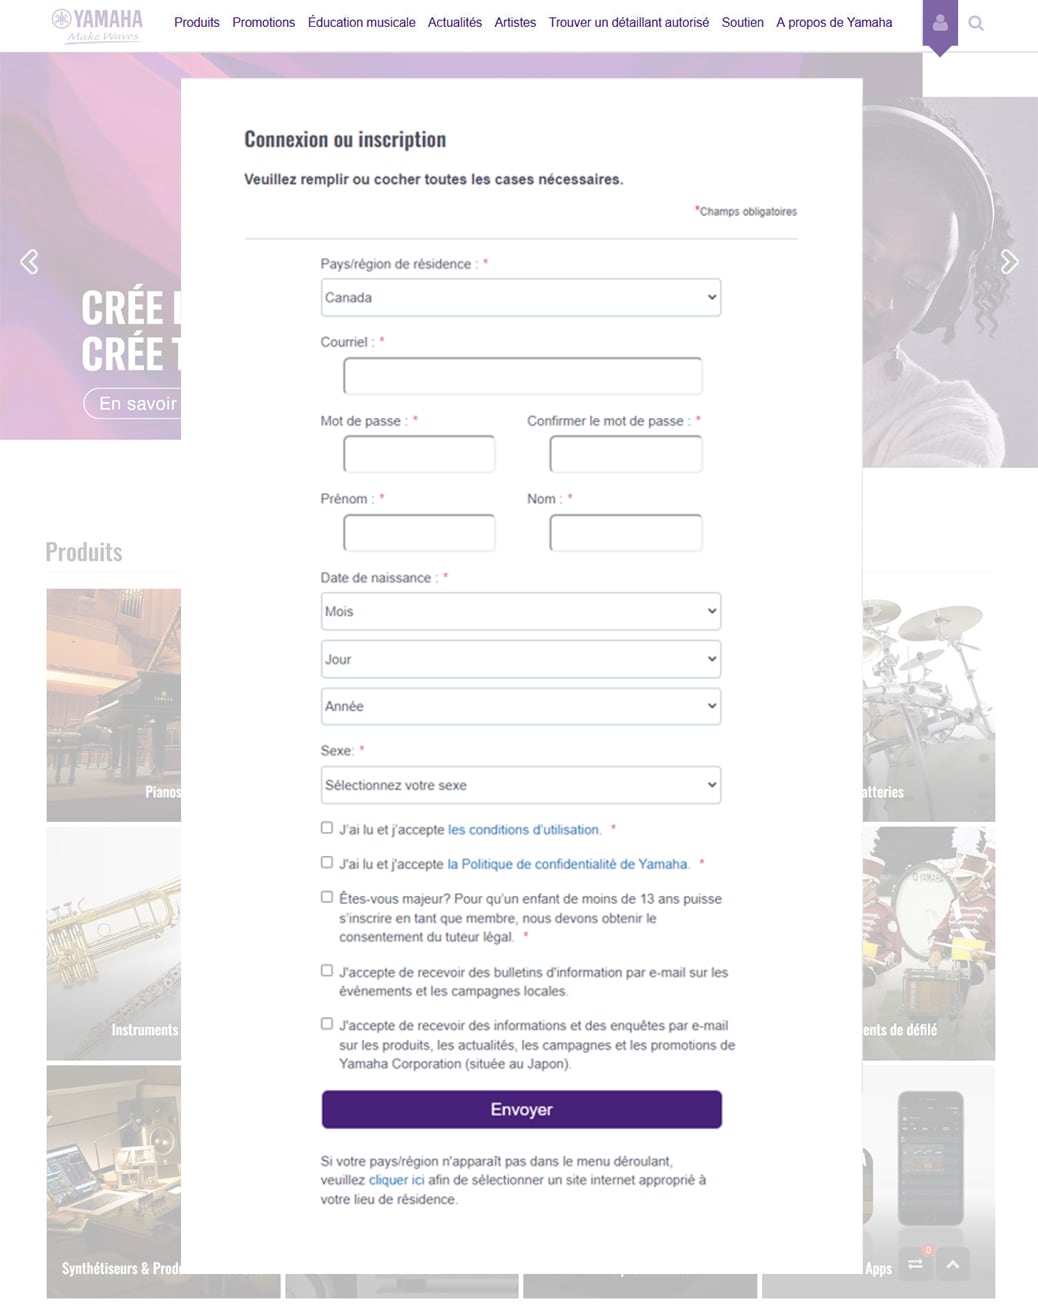Click the Courriel input field
Viewport: 1038px width, 1304px height.
click(521, 375)
